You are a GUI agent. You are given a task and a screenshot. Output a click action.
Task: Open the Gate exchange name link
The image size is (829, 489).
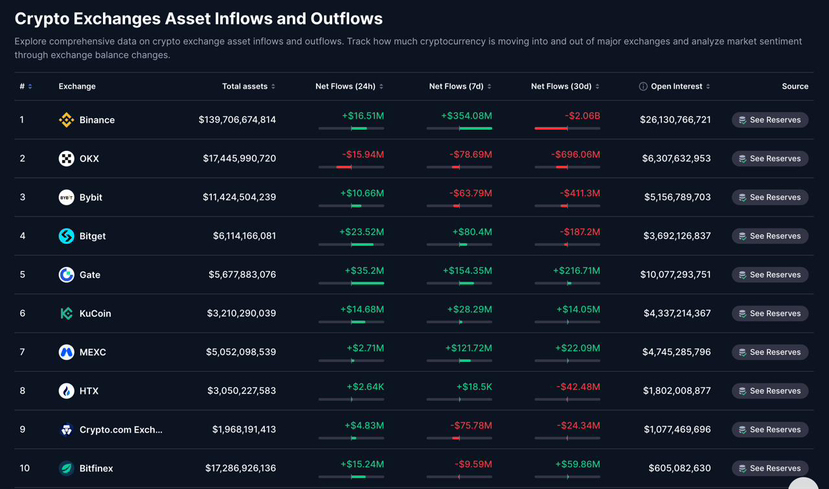(x=90, y=274)
